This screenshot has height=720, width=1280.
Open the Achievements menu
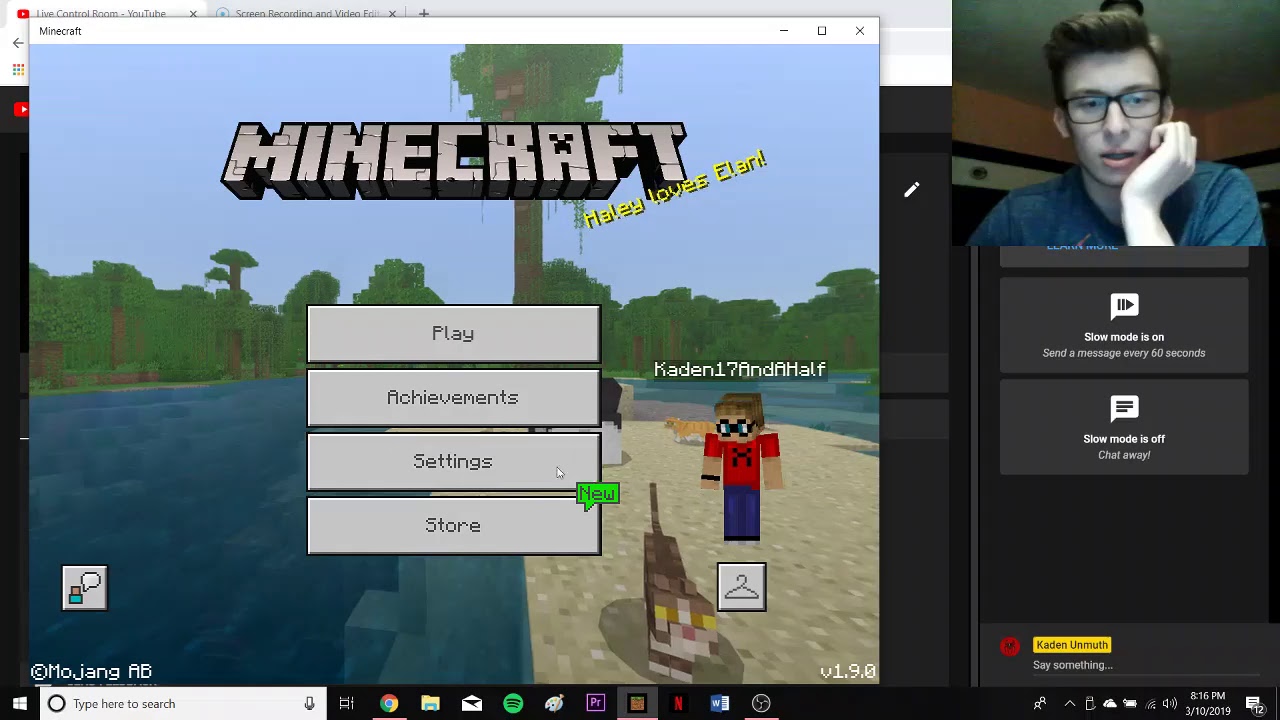coord(453,398)
